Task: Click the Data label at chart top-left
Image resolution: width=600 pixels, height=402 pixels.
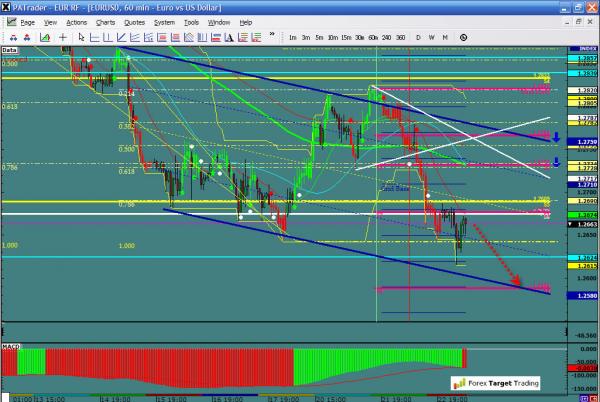Action: click(11, 47)
